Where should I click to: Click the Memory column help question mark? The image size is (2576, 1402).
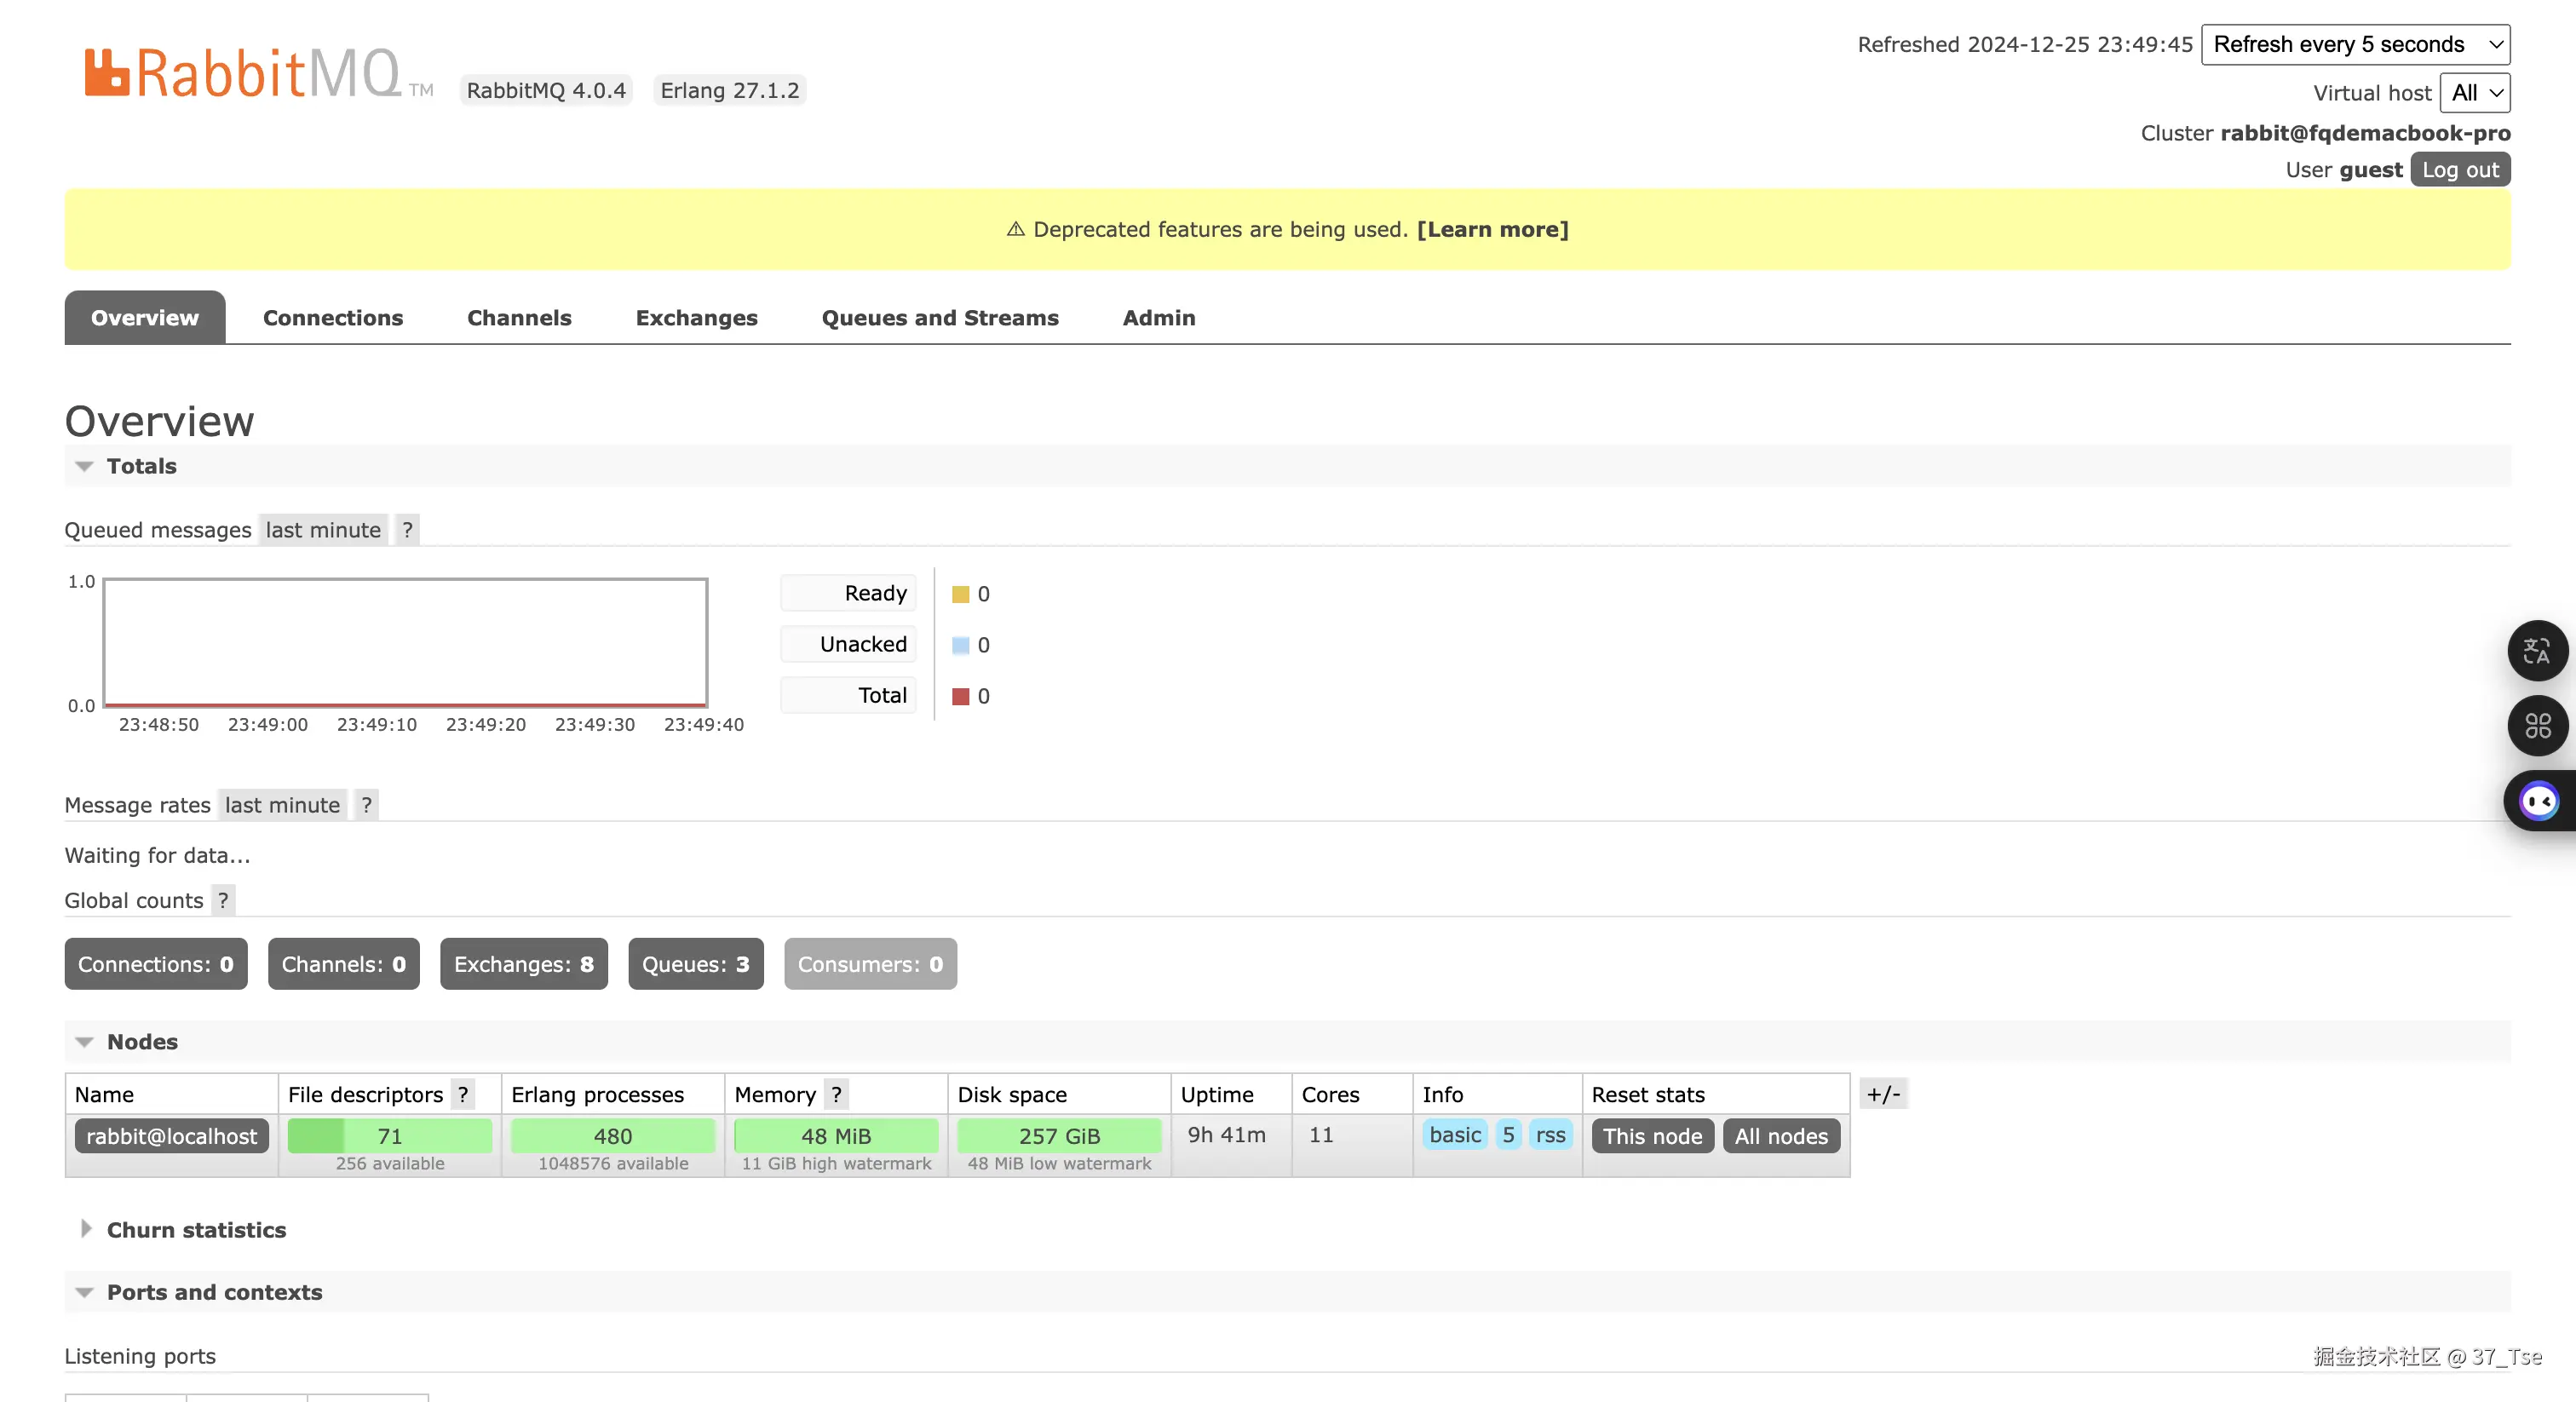click(x=836, y=1094)
